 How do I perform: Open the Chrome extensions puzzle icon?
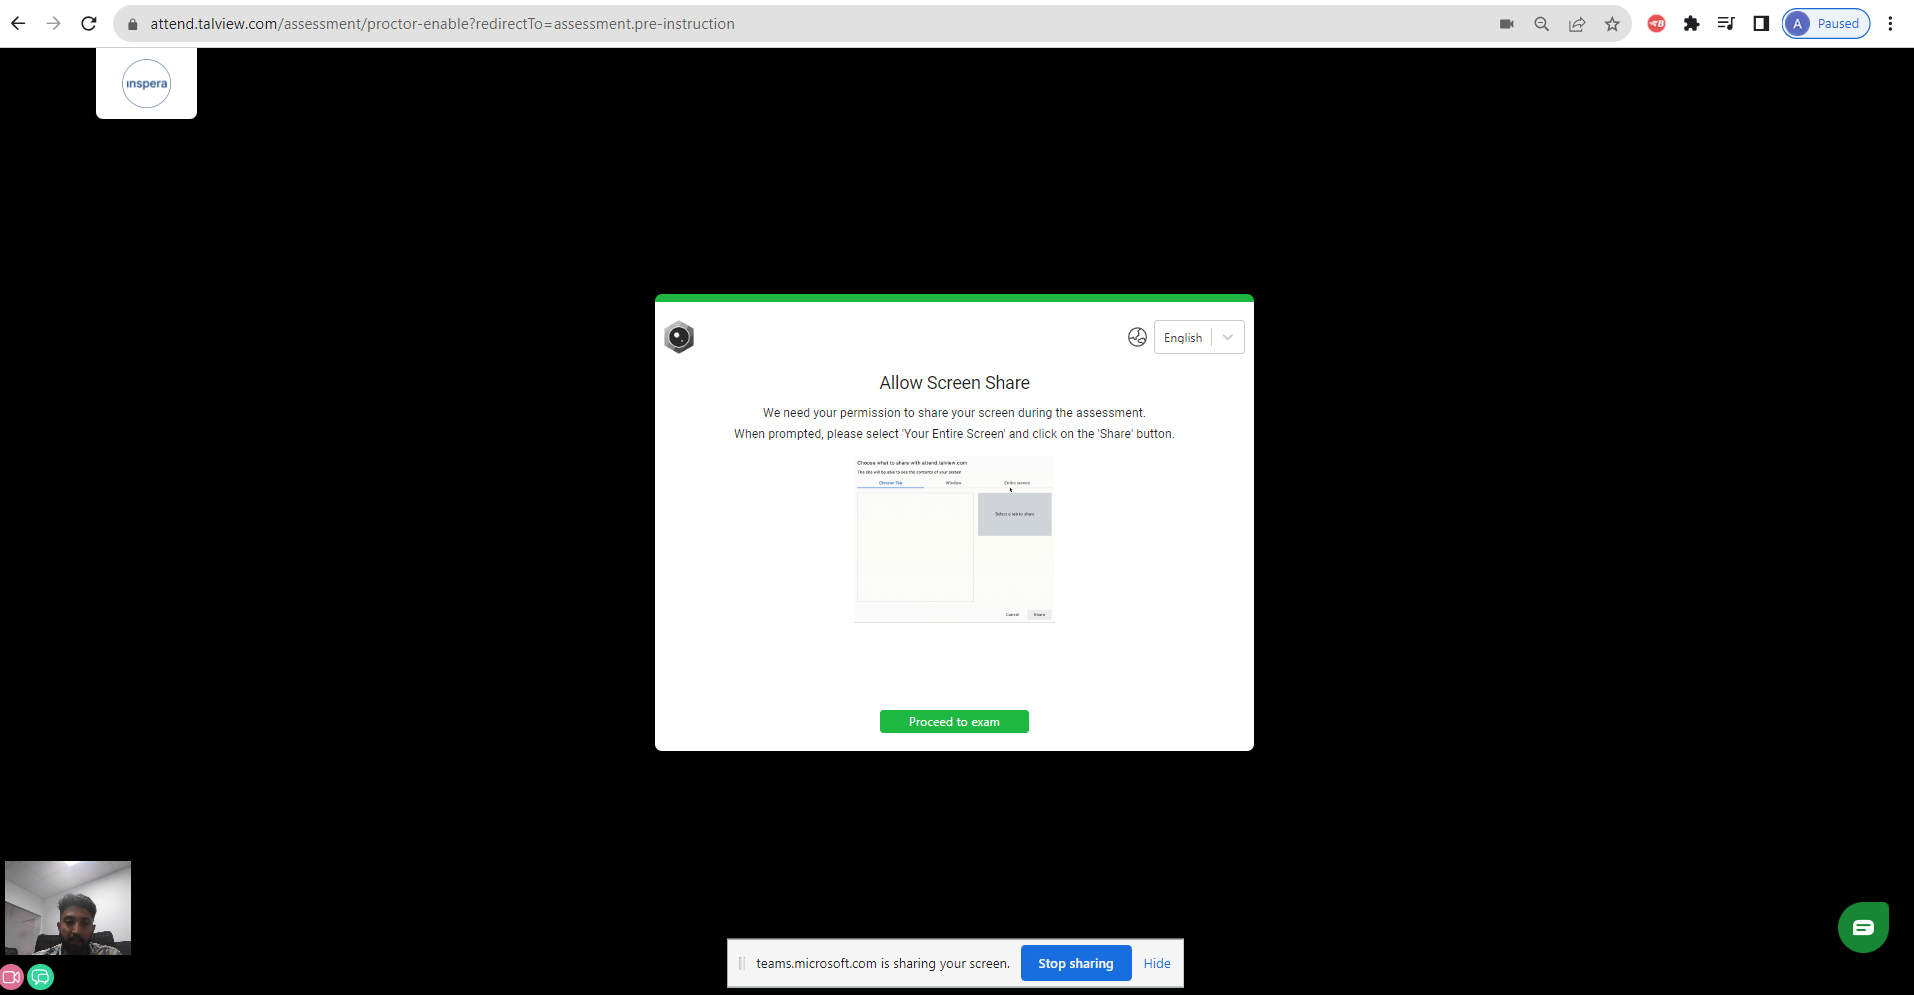click(1691, 23)
